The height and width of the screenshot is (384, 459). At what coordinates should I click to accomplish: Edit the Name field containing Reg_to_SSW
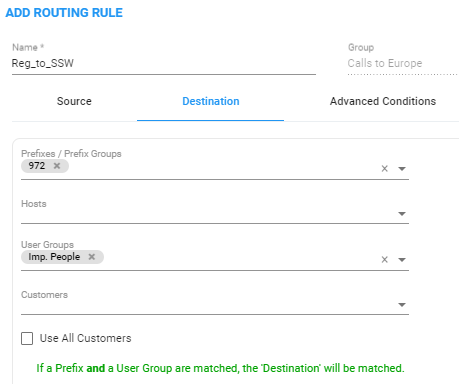[x=164, y=63]
